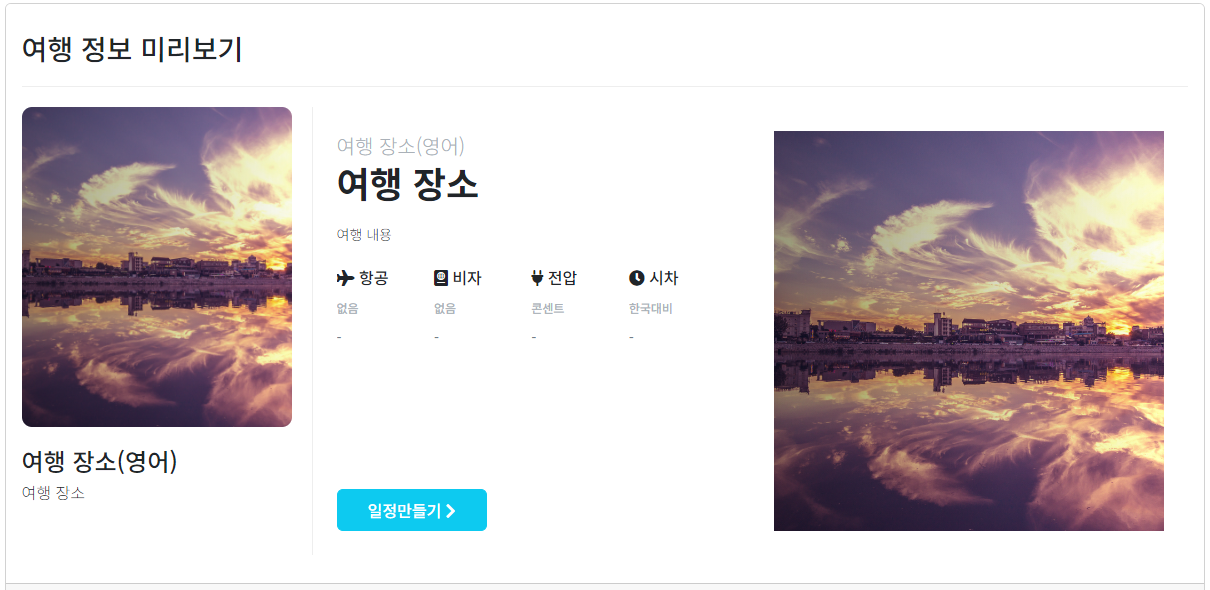
Task: Click the 시차 label
Action: pos(664,278)
